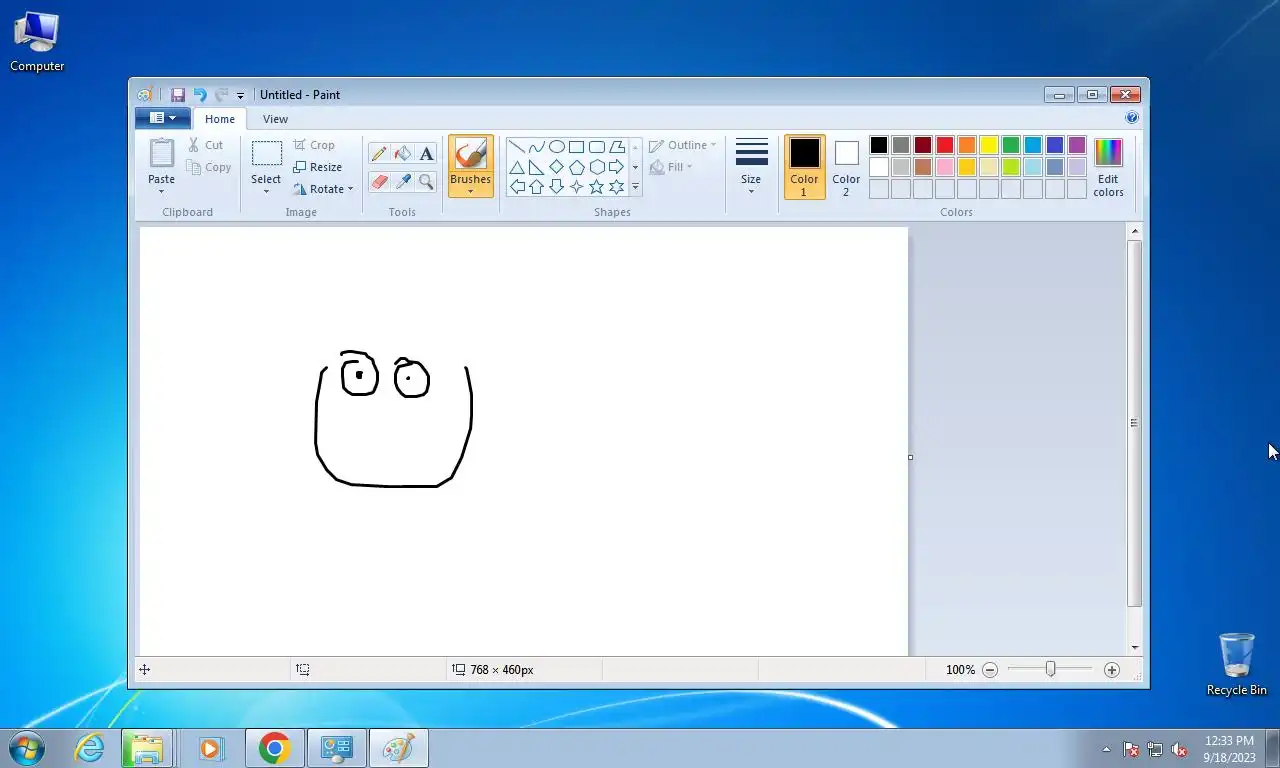Click the volume speaker tray icon
The image size is (1280, 768).
pos(1179,749)
